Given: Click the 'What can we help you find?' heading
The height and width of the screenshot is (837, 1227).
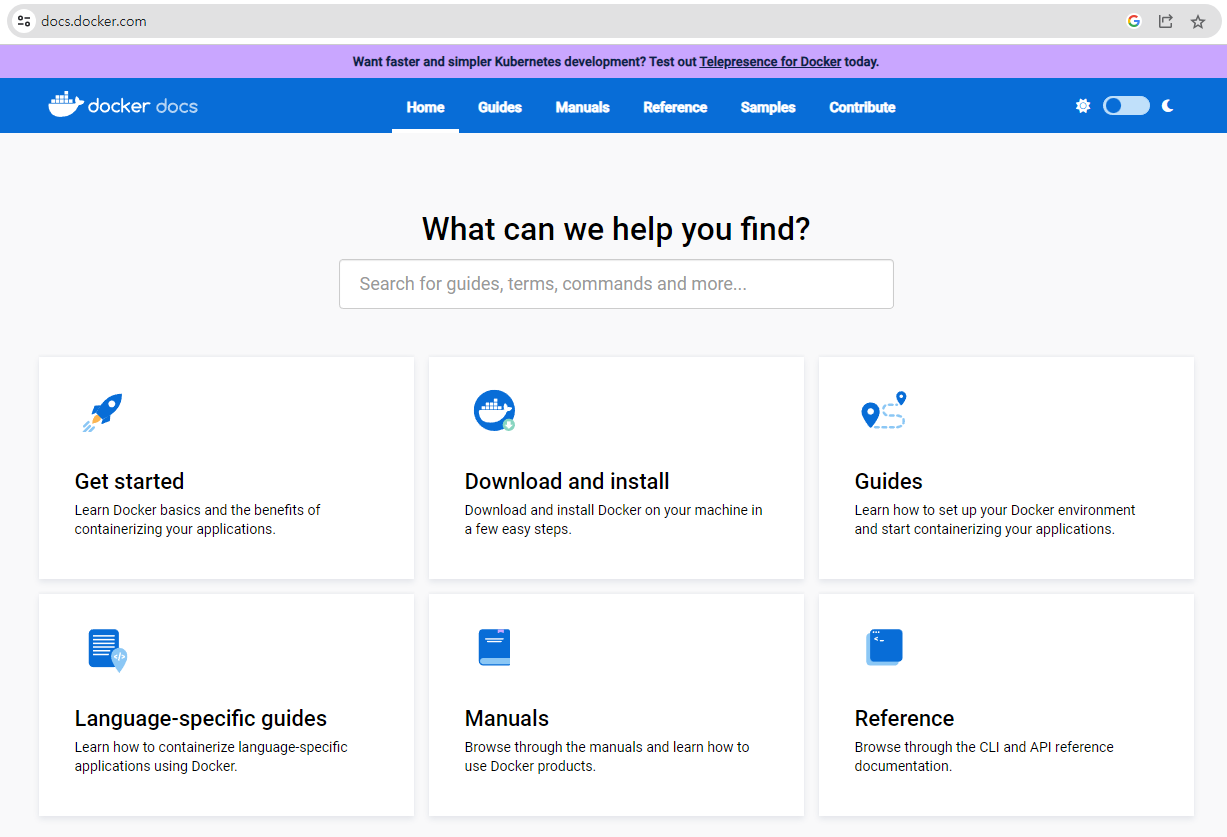Looking at the screenshot, I should pyautogui.click(x=616, y=229).
